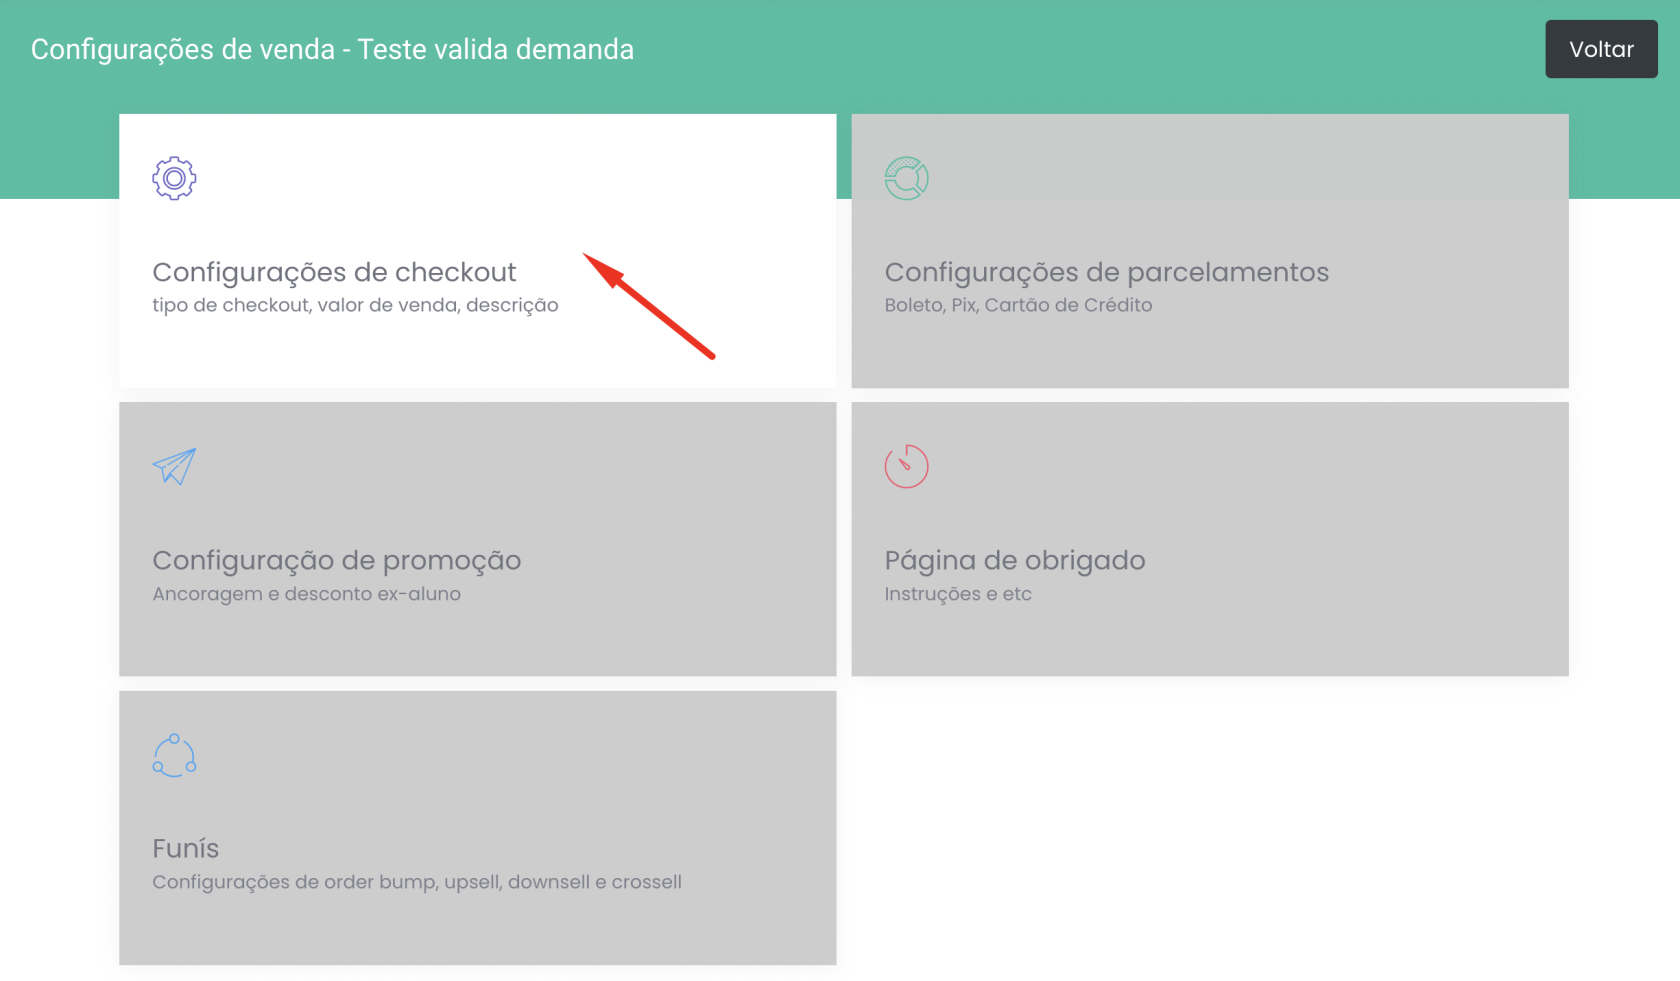Click empty area below Página de obrigado text
Screen dimensions: 1680x981
(x=1208, y=640)
